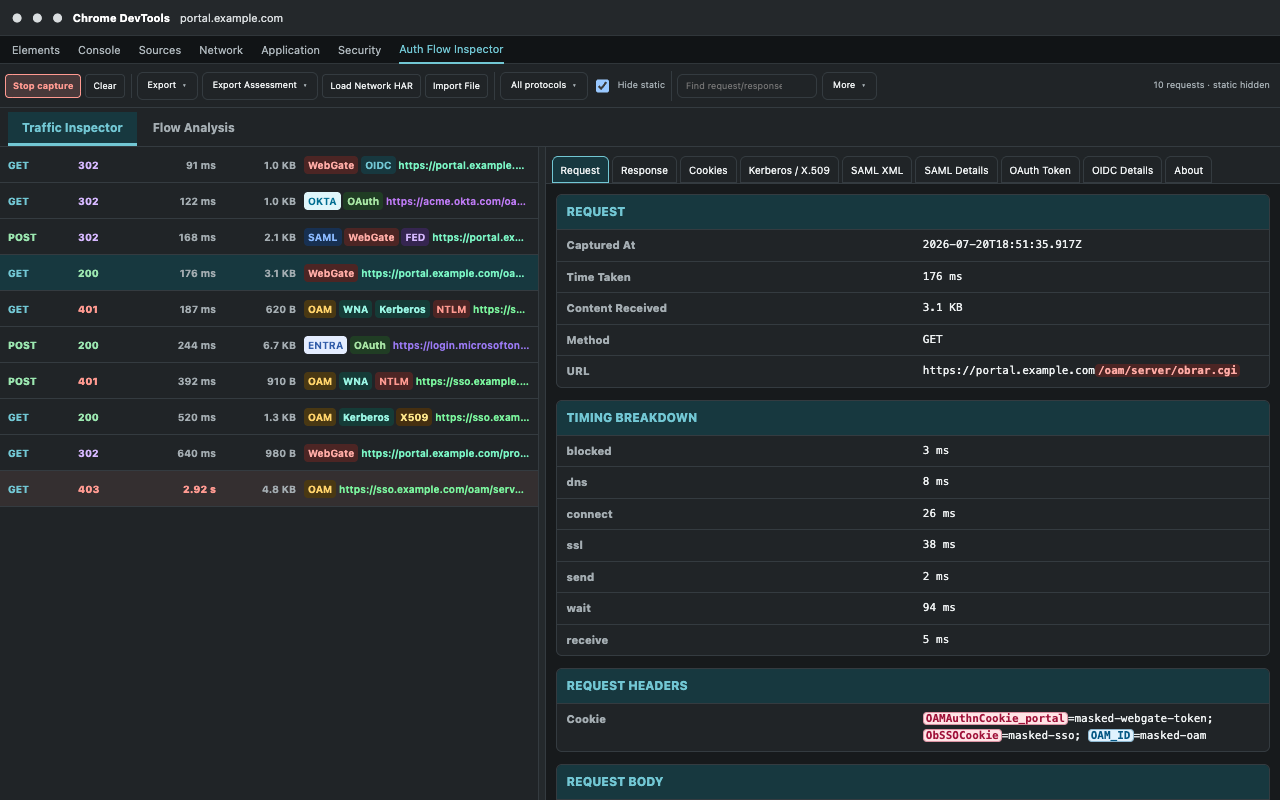Open the Security DevTools tab
The height and width of the screenshot is (800, 1280).
coord(359,50)
